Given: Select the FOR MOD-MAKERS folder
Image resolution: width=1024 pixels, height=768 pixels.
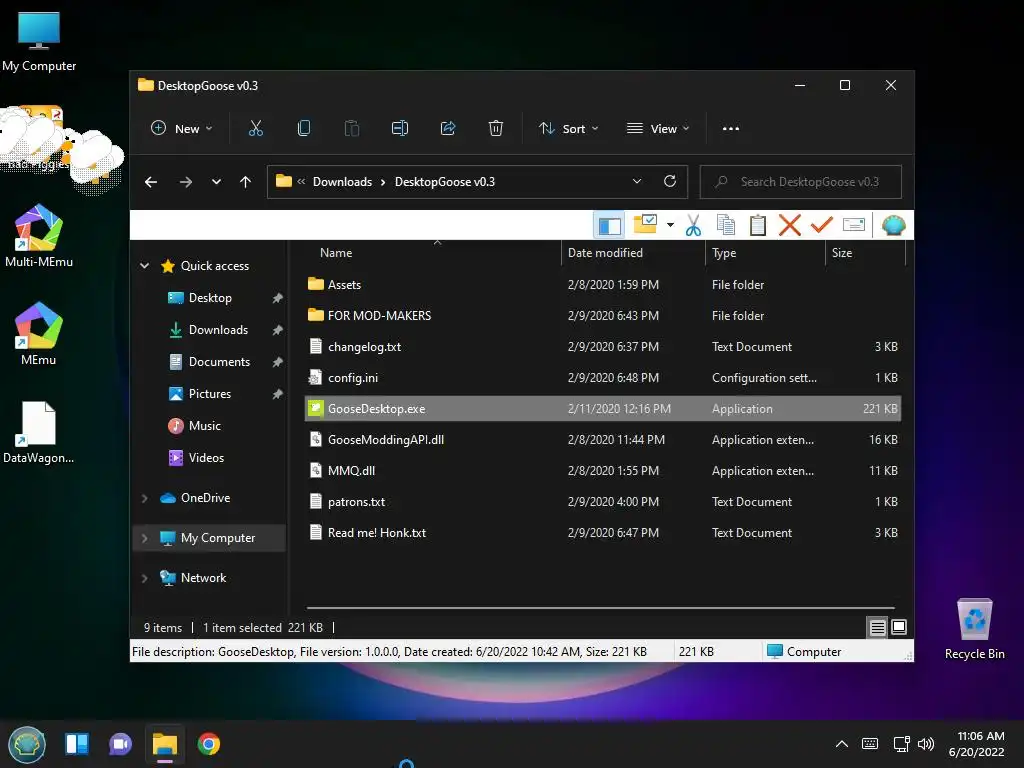Looking at the screenshot, I should coord(603,315).
